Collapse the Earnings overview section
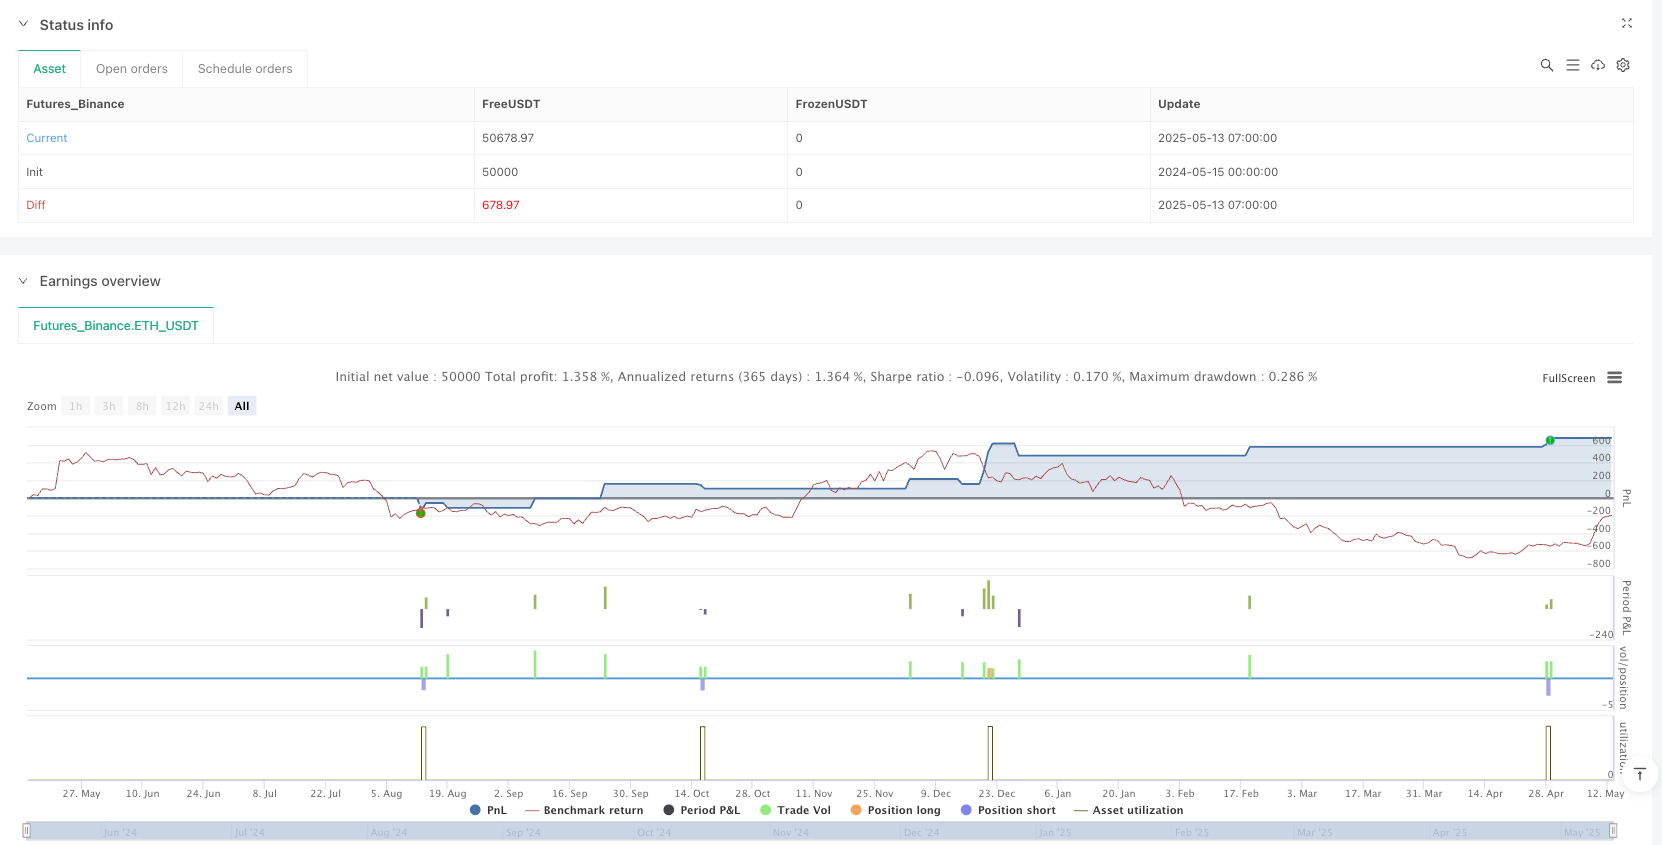The image size is (1662, 845). click(23, 281)
